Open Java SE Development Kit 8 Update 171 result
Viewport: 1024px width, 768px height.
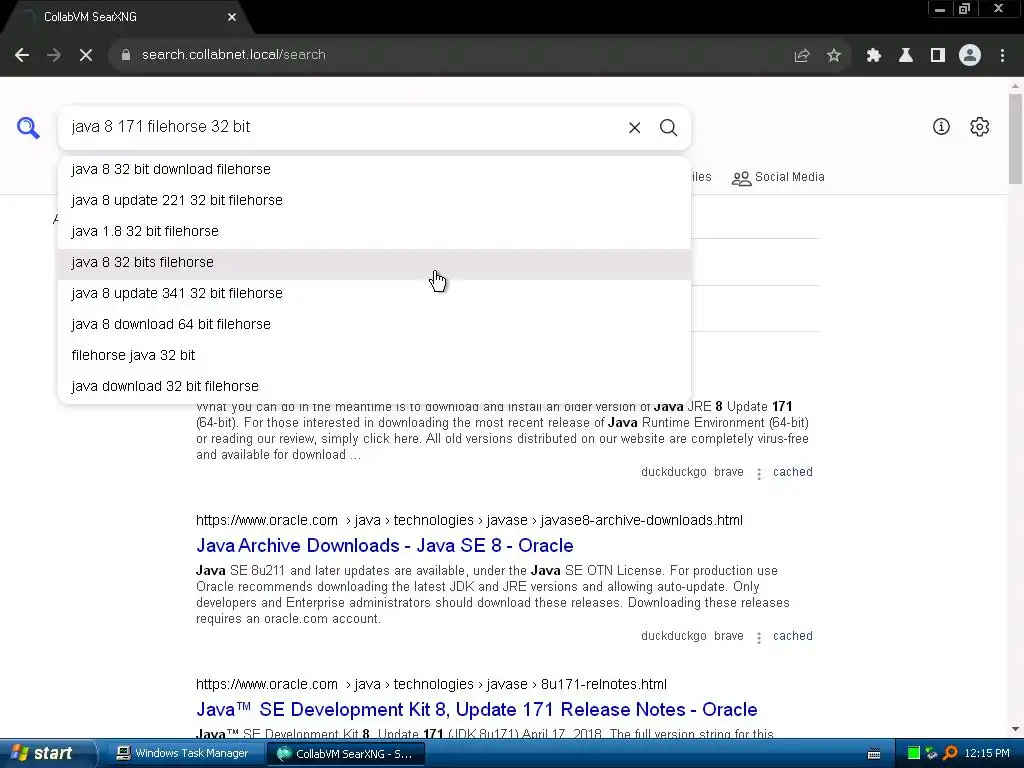pyautogui.click(x=477, y=709)
